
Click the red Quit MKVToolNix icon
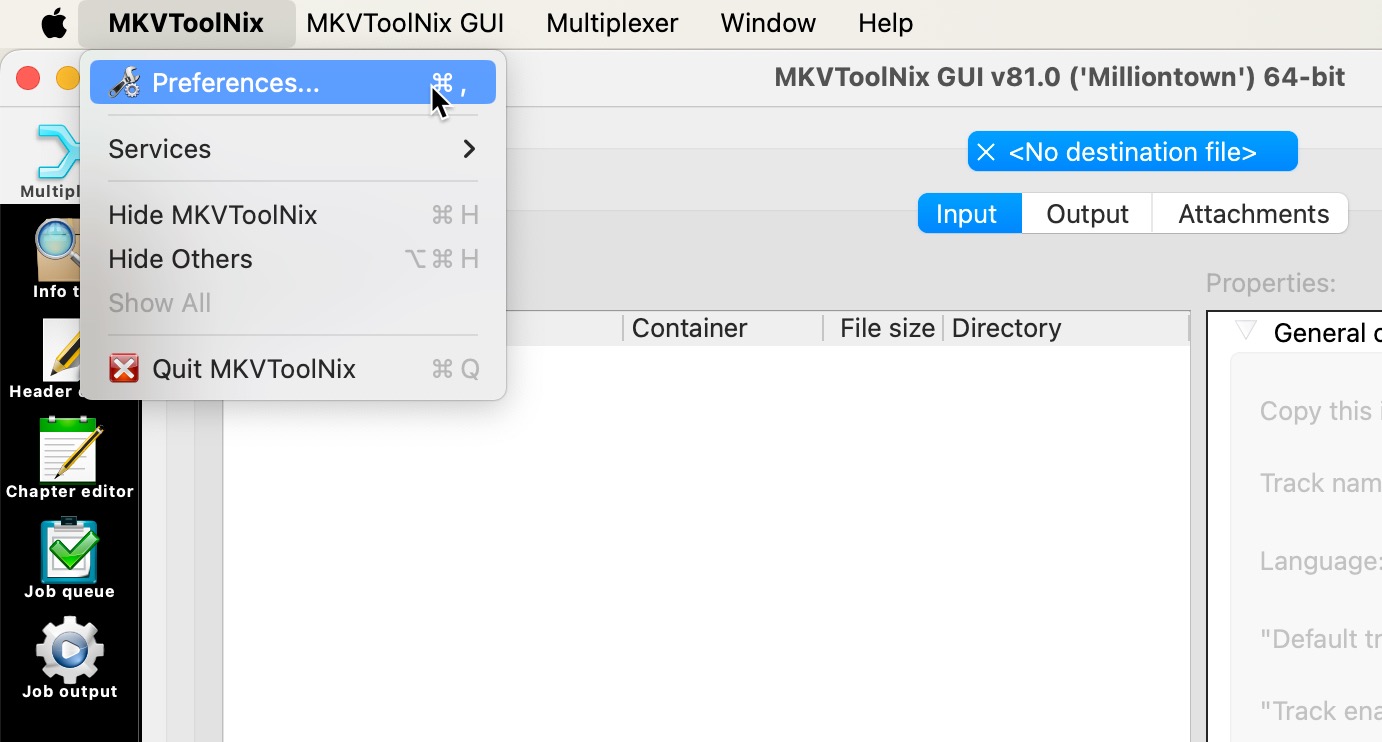click(124, 369)
